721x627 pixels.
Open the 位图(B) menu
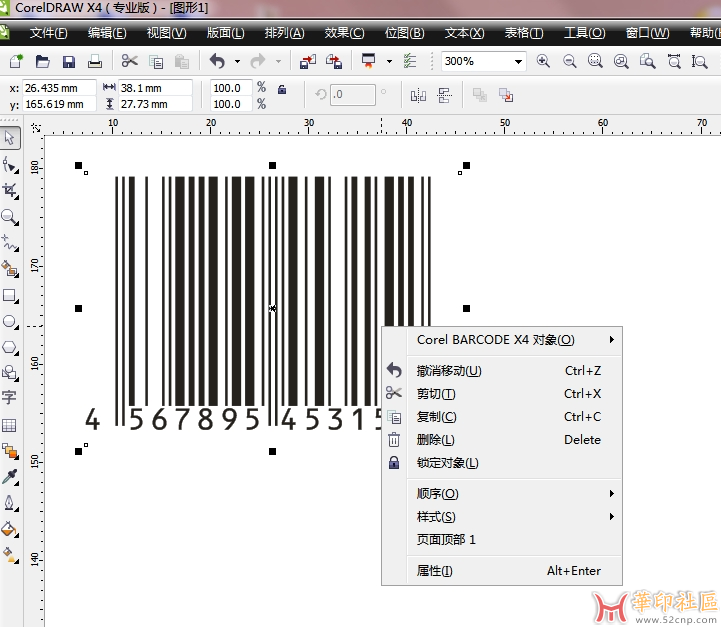(405, 33)
